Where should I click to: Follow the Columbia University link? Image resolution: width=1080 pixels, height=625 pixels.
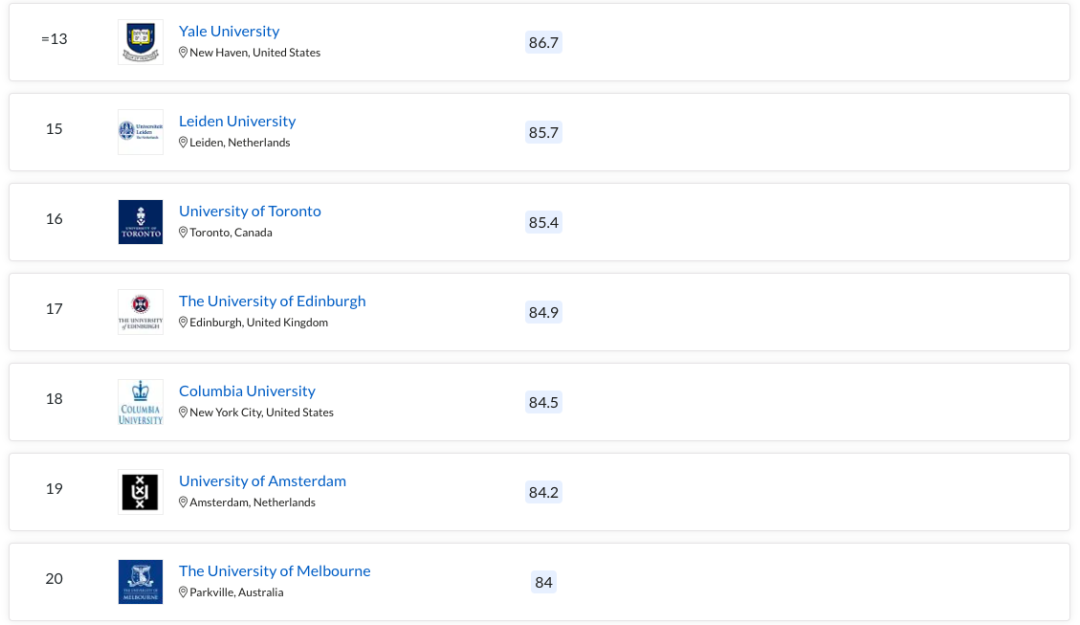click(x=247, y=391)
